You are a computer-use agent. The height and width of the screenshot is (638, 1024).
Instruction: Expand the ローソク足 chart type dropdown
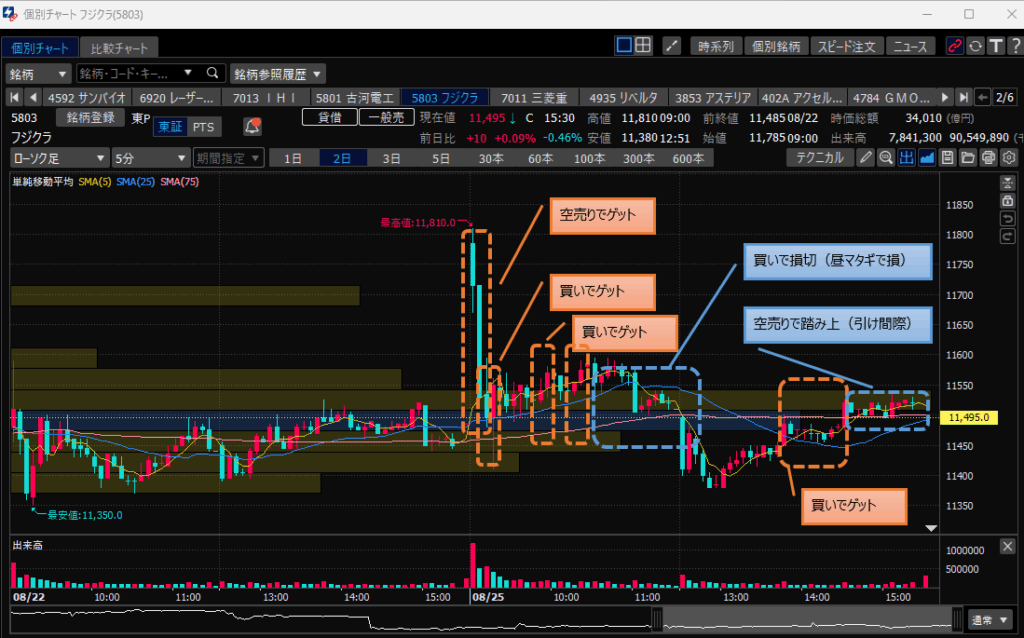tap(59, 158)
